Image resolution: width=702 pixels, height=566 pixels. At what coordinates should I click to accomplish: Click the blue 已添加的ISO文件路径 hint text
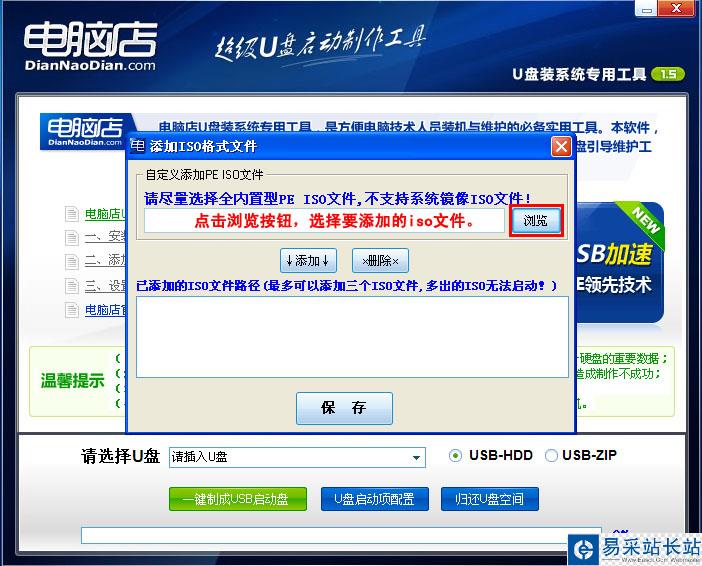347,286
